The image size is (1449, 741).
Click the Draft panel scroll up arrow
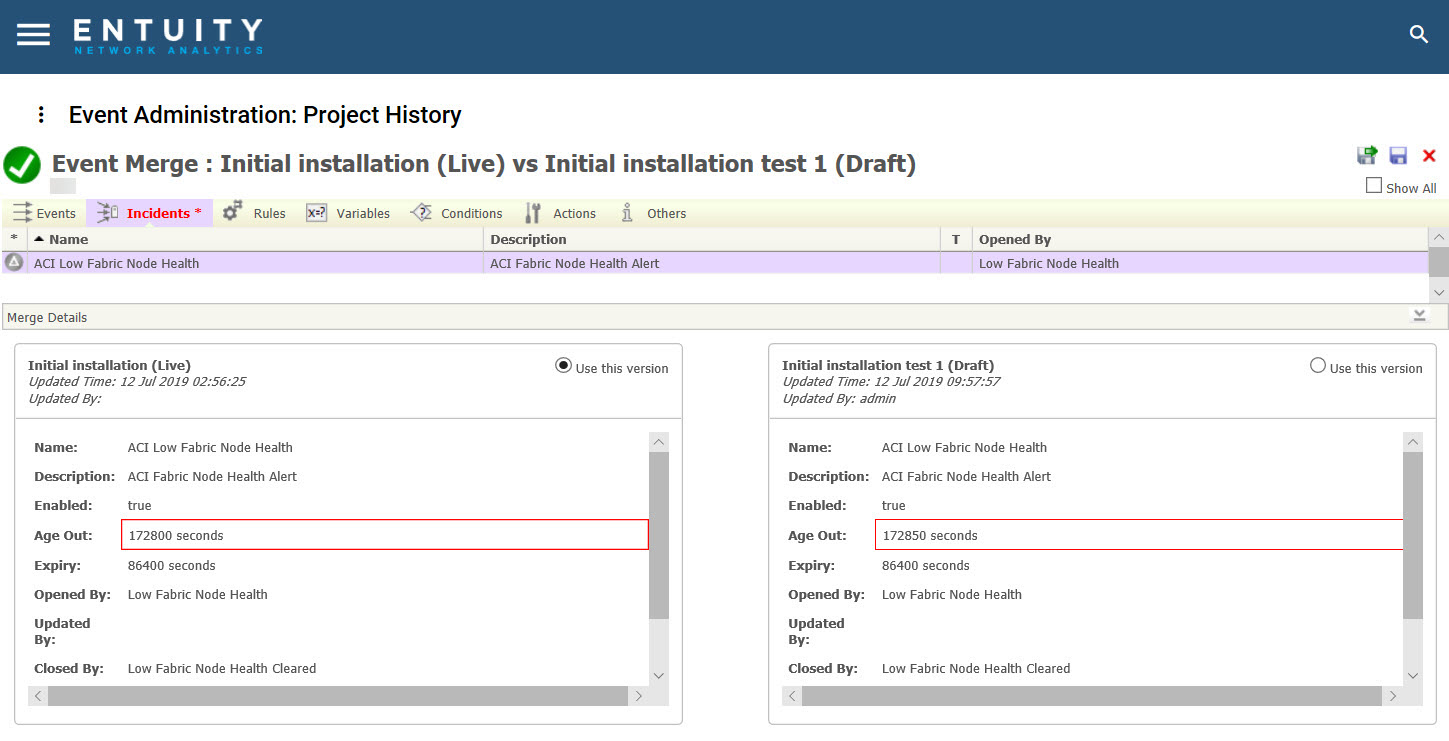coord(1412,441)
